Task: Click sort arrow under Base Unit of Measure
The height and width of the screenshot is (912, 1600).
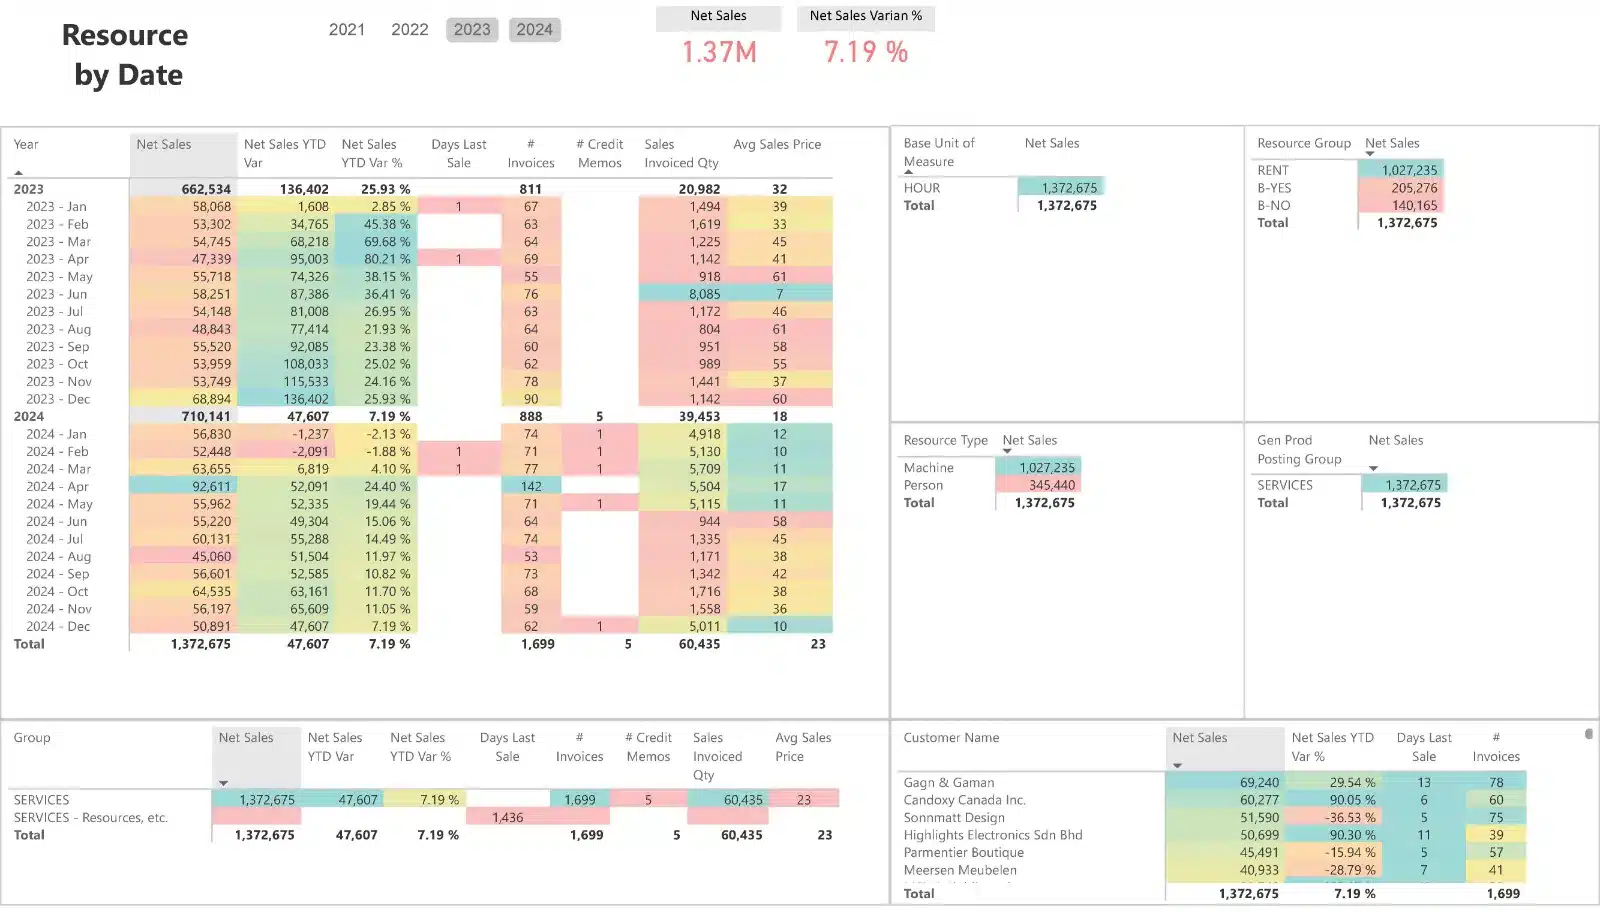Action: 908,172
